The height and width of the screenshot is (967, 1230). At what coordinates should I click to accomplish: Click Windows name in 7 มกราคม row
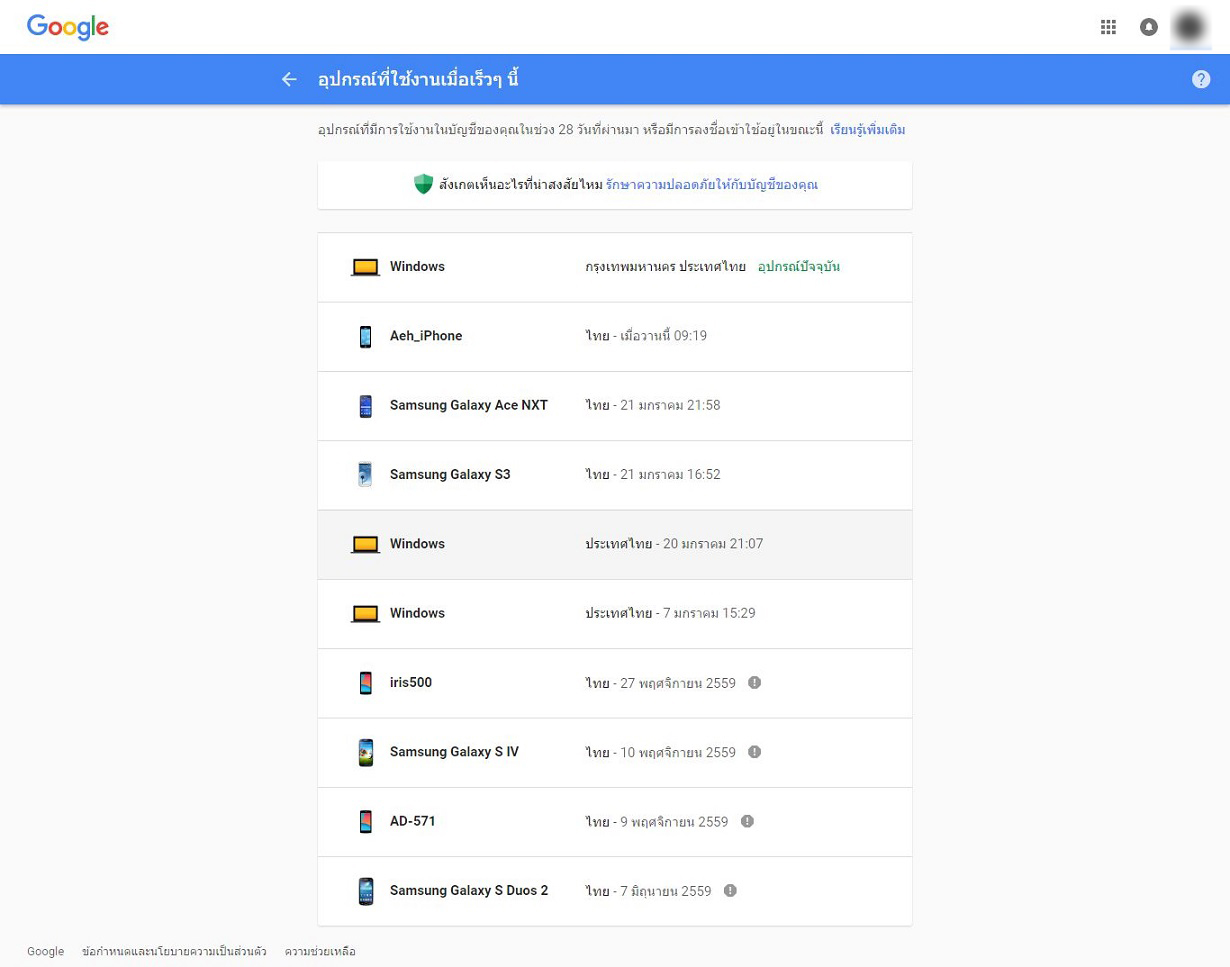417,613
